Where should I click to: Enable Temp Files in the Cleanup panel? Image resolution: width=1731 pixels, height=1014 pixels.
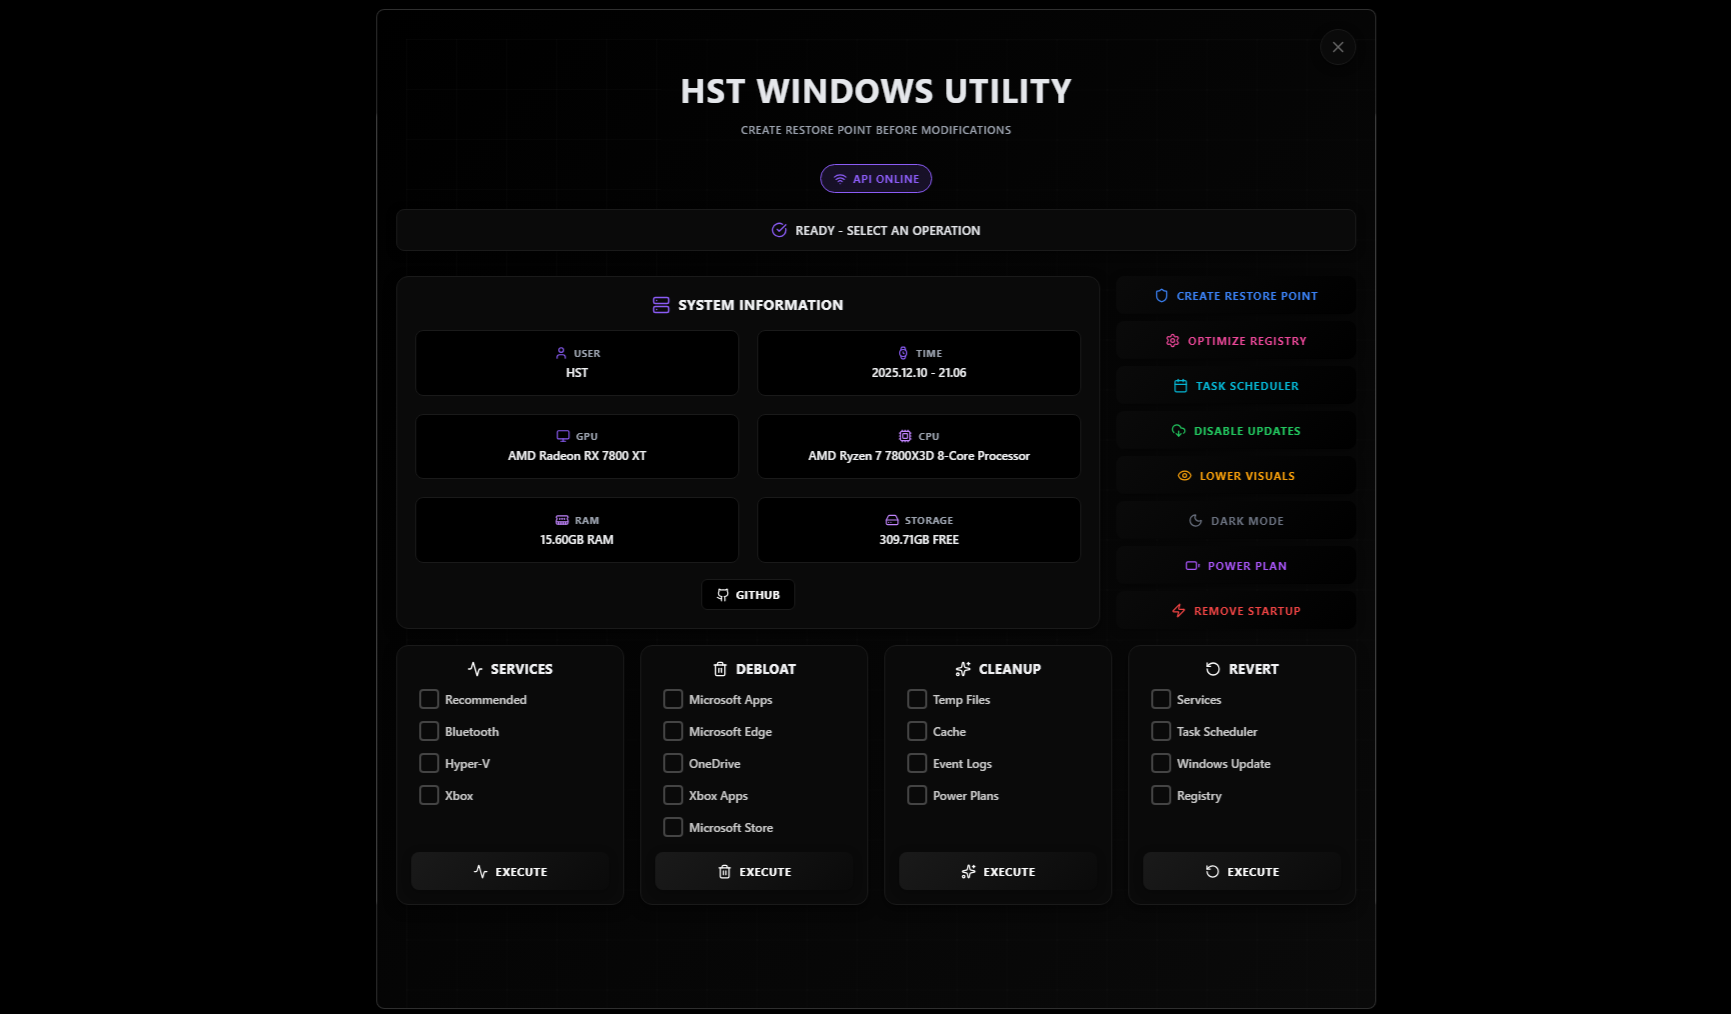tap(917, 699)
